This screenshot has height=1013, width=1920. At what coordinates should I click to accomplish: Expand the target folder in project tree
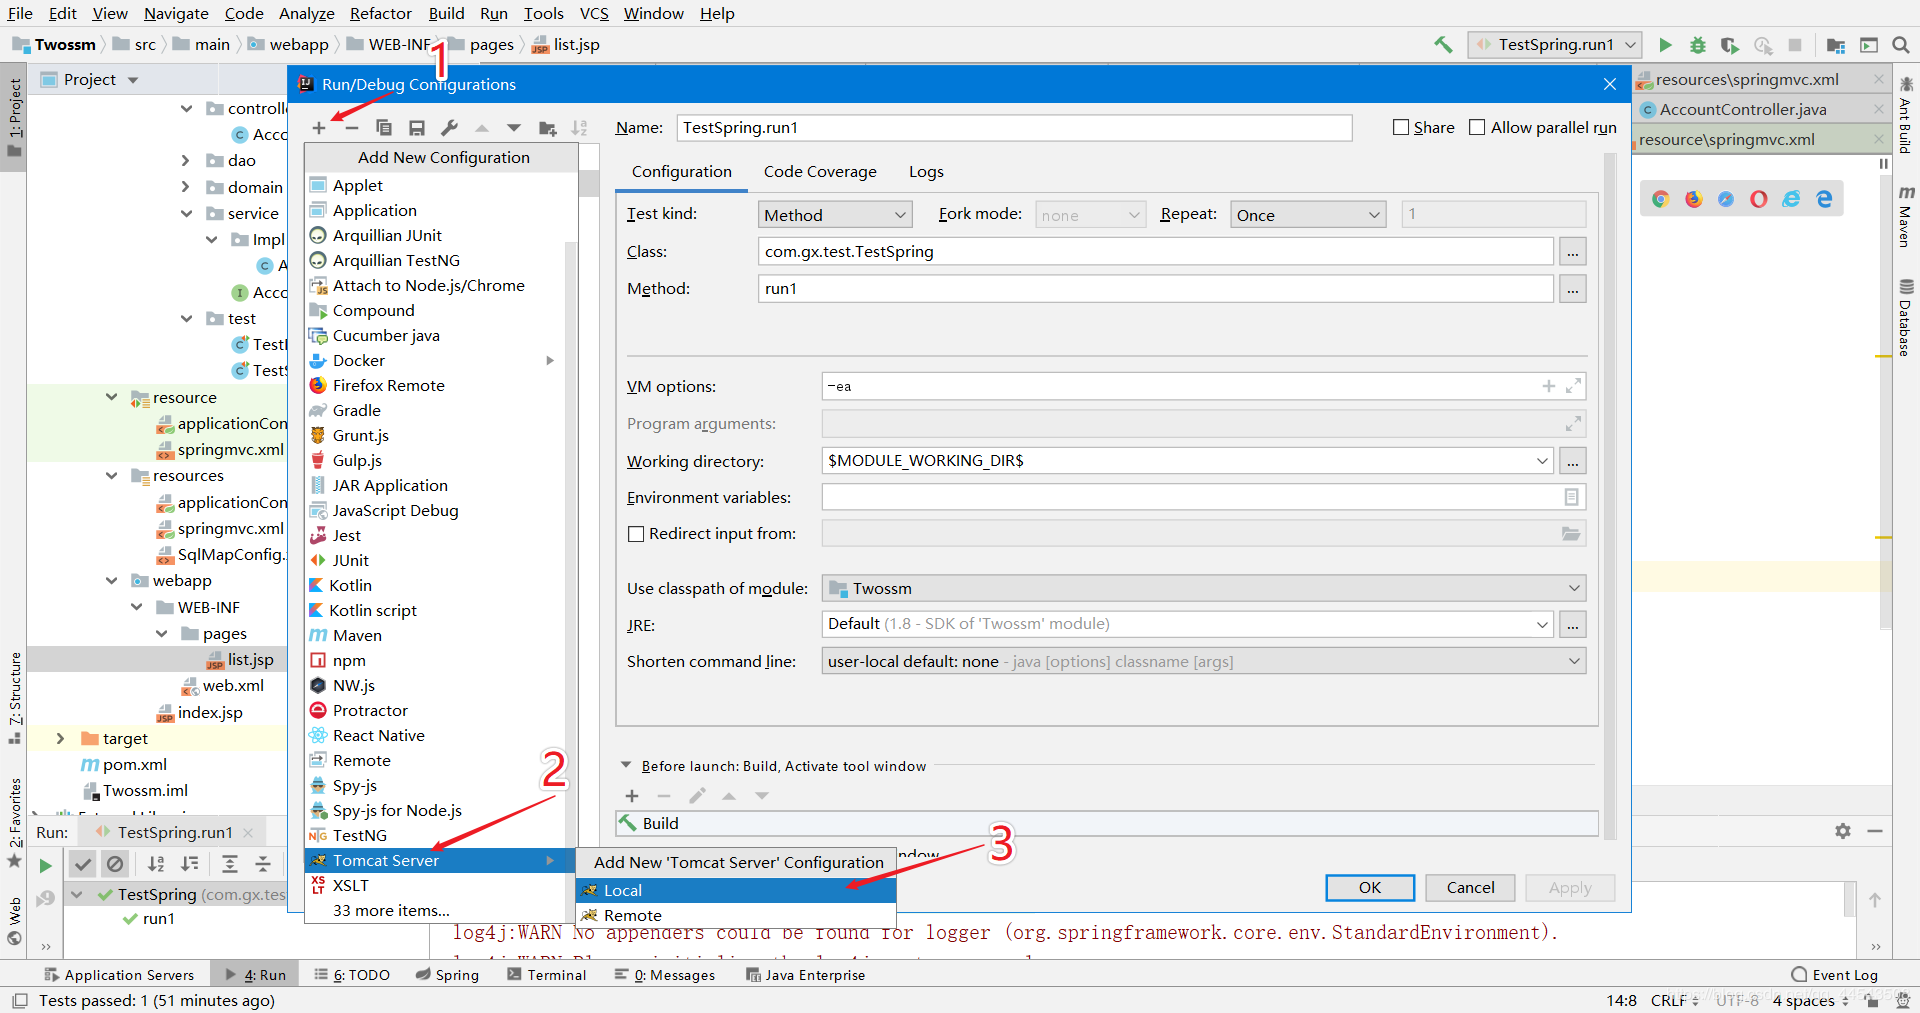[x=60, y=738]
